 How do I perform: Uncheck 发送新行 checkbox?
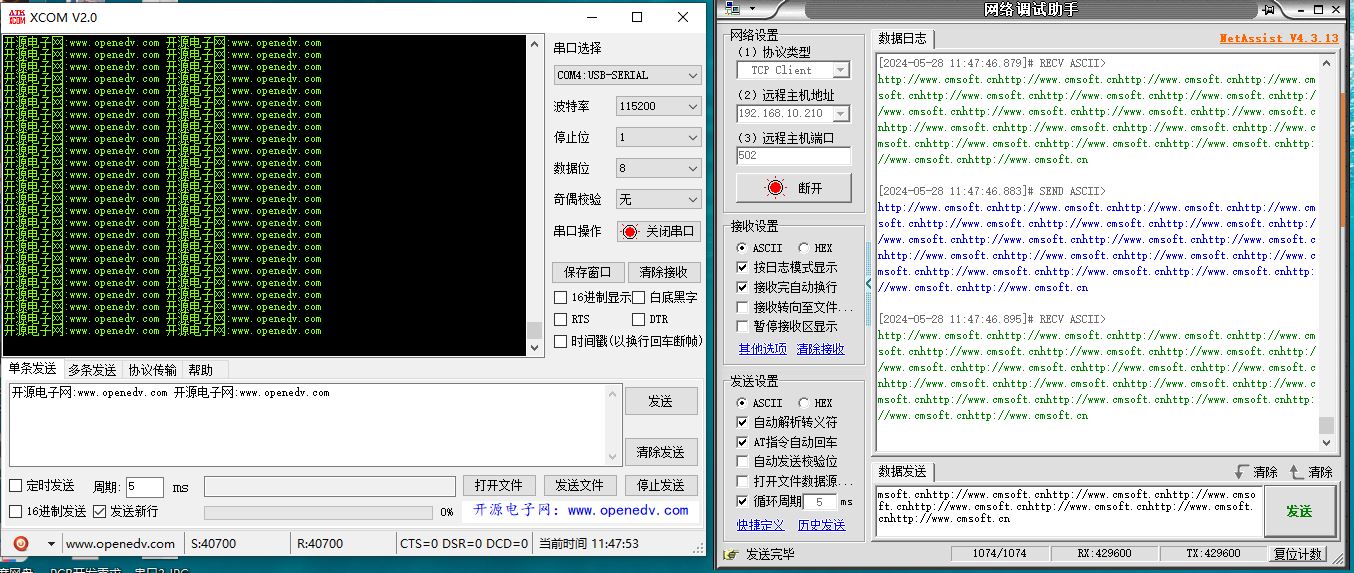click(99, 511)
